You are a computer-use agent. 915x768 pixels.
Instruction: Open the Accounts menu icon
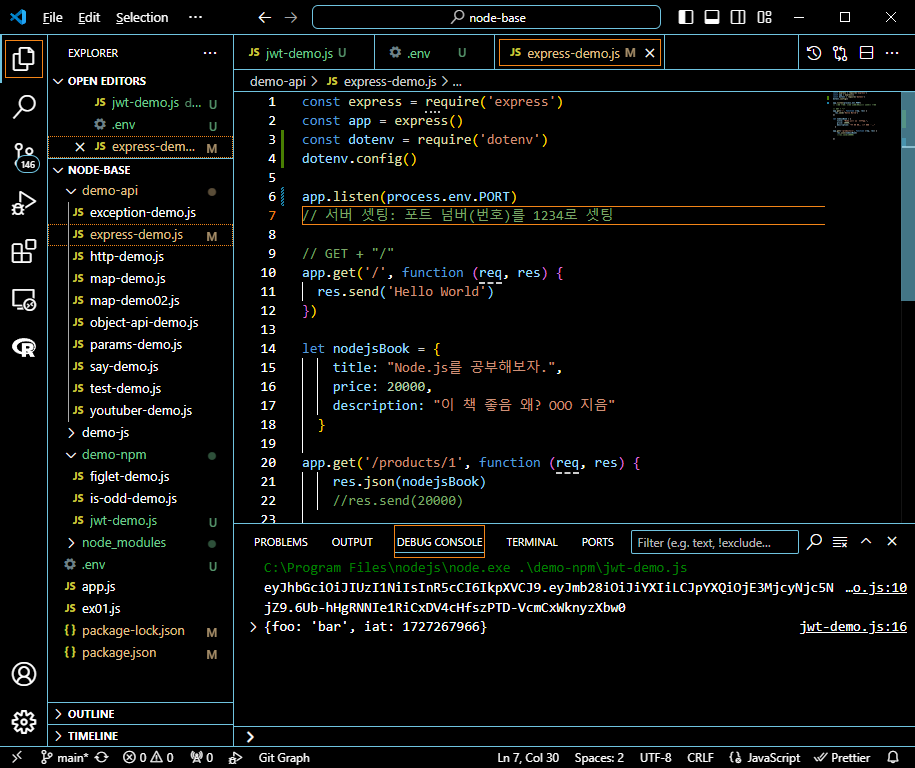click(x=24, y=674)
